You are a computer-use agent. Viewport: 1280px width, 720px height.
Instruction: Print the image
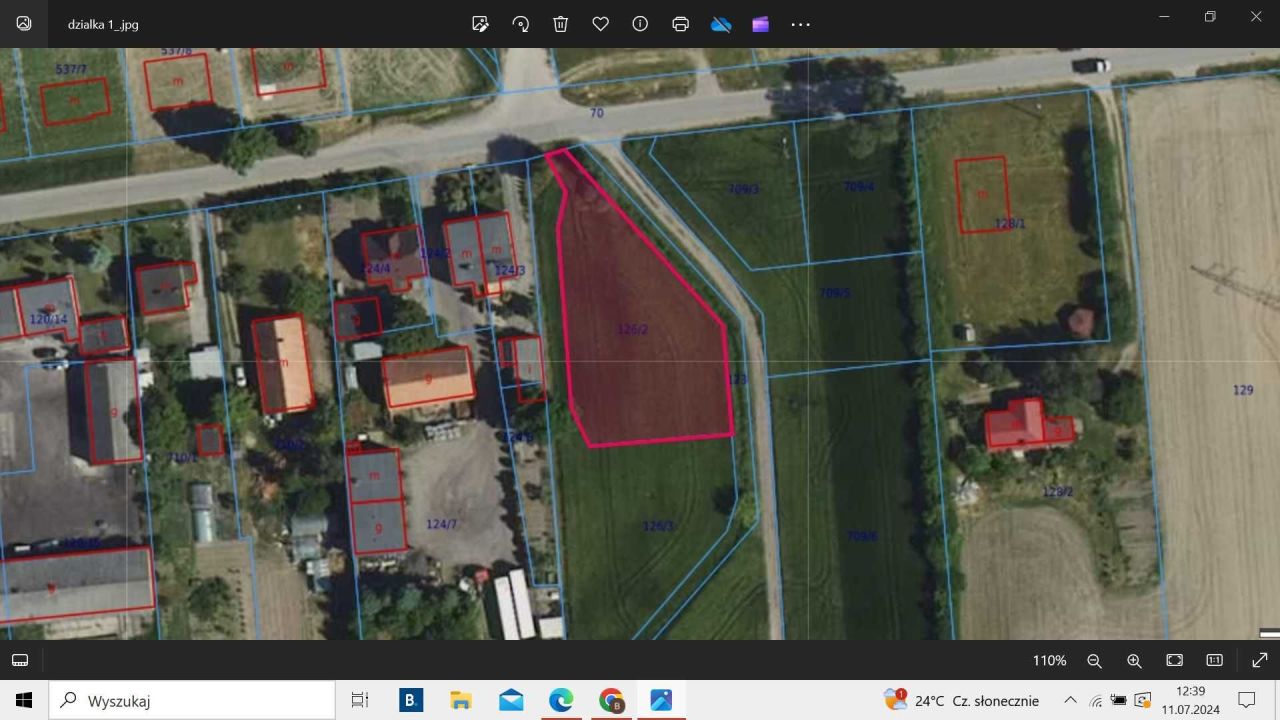(680, 24)
